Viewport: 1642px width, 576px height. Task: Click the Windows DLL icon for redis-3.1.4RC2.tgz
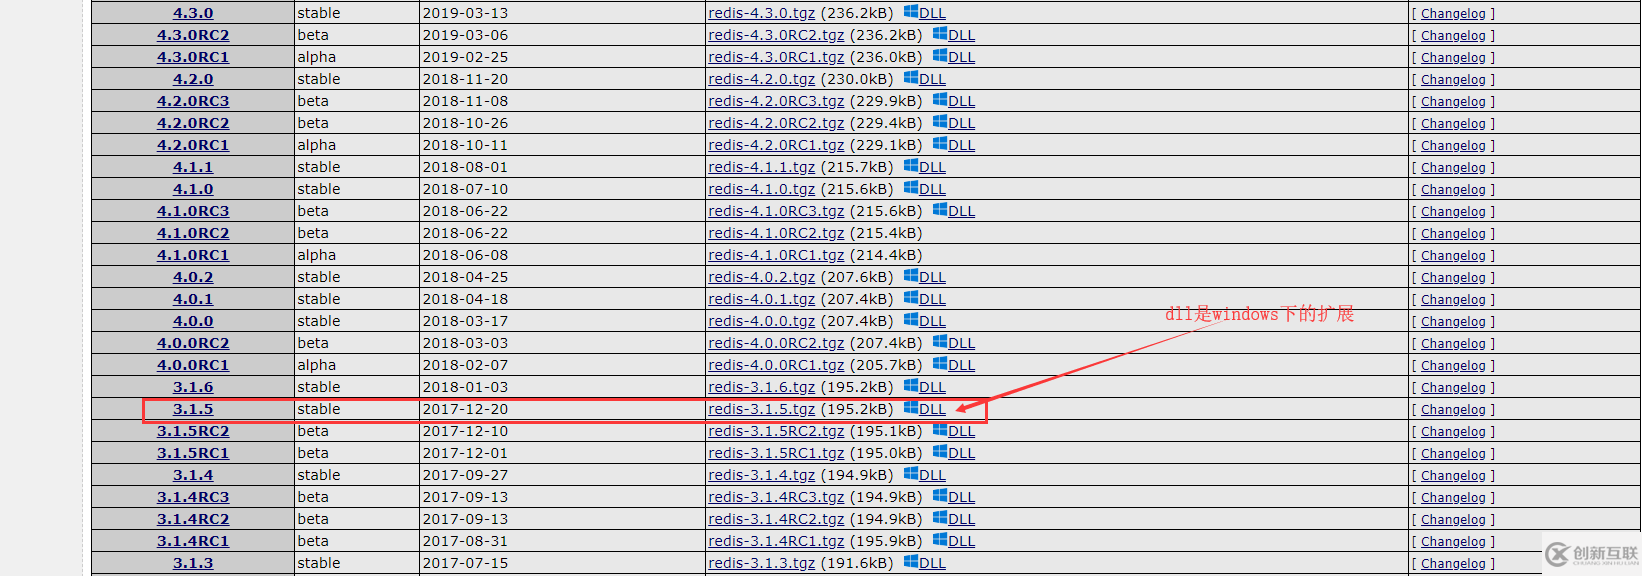point(940,518)
